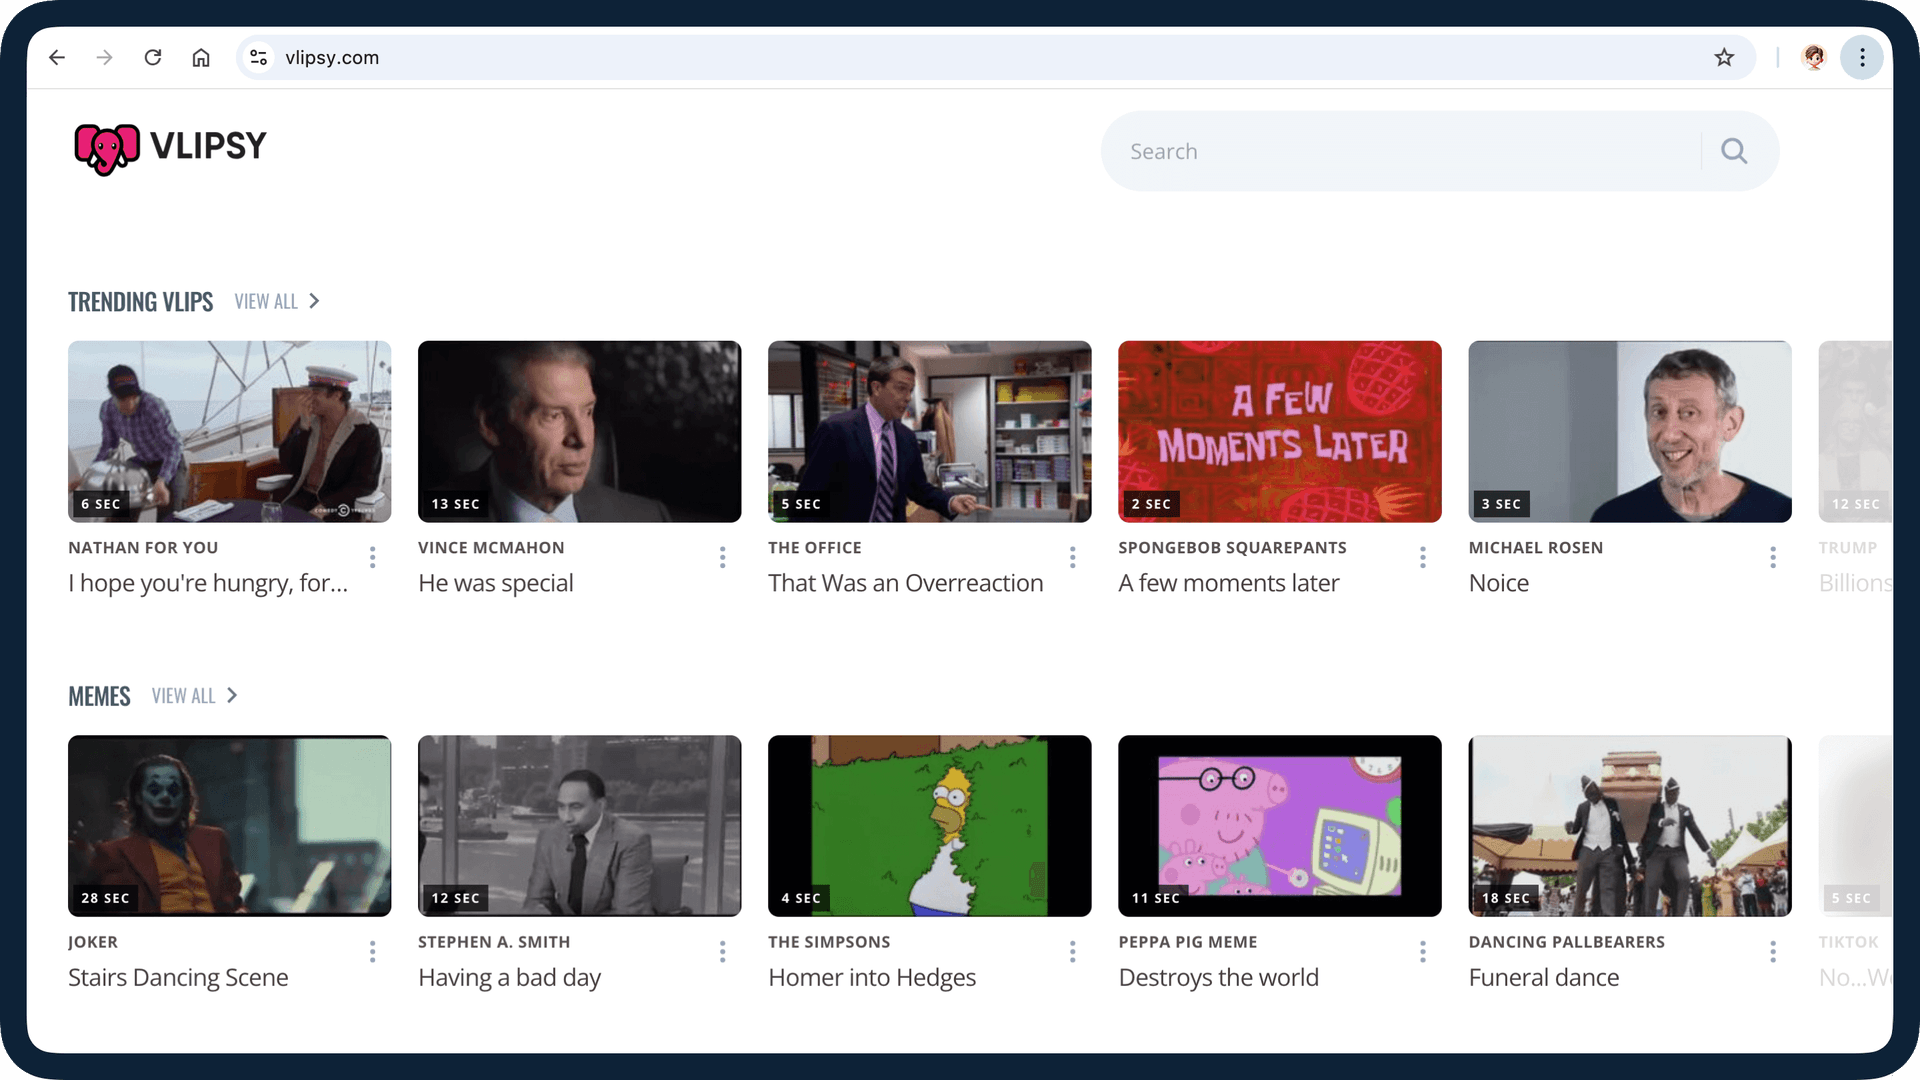Image resolution: width=1920 pixels, height=1080 pixels.
Task: Play the Joker stairs dancing thumbnail
Action: click(x=229, y=826)
